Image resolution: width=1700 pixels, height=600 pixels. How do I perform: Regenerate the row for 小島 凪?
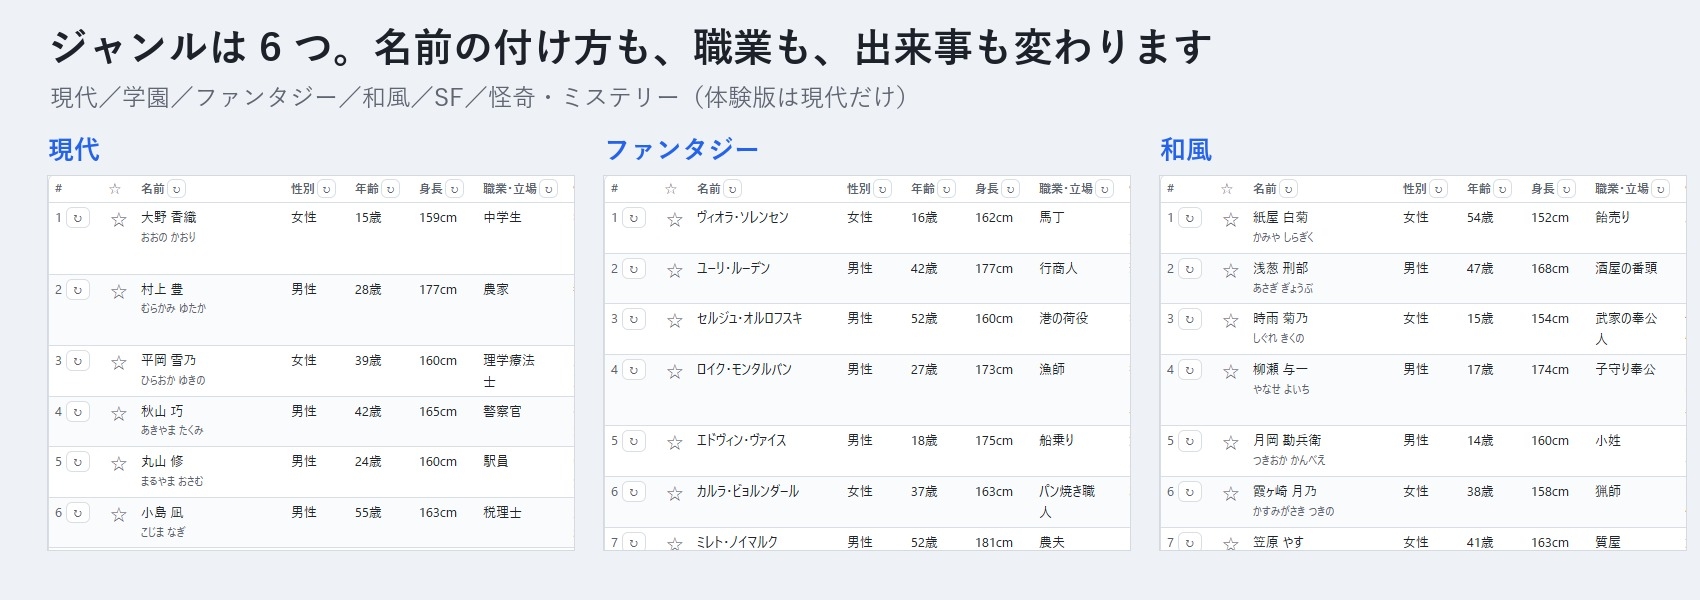click(78, 513)
